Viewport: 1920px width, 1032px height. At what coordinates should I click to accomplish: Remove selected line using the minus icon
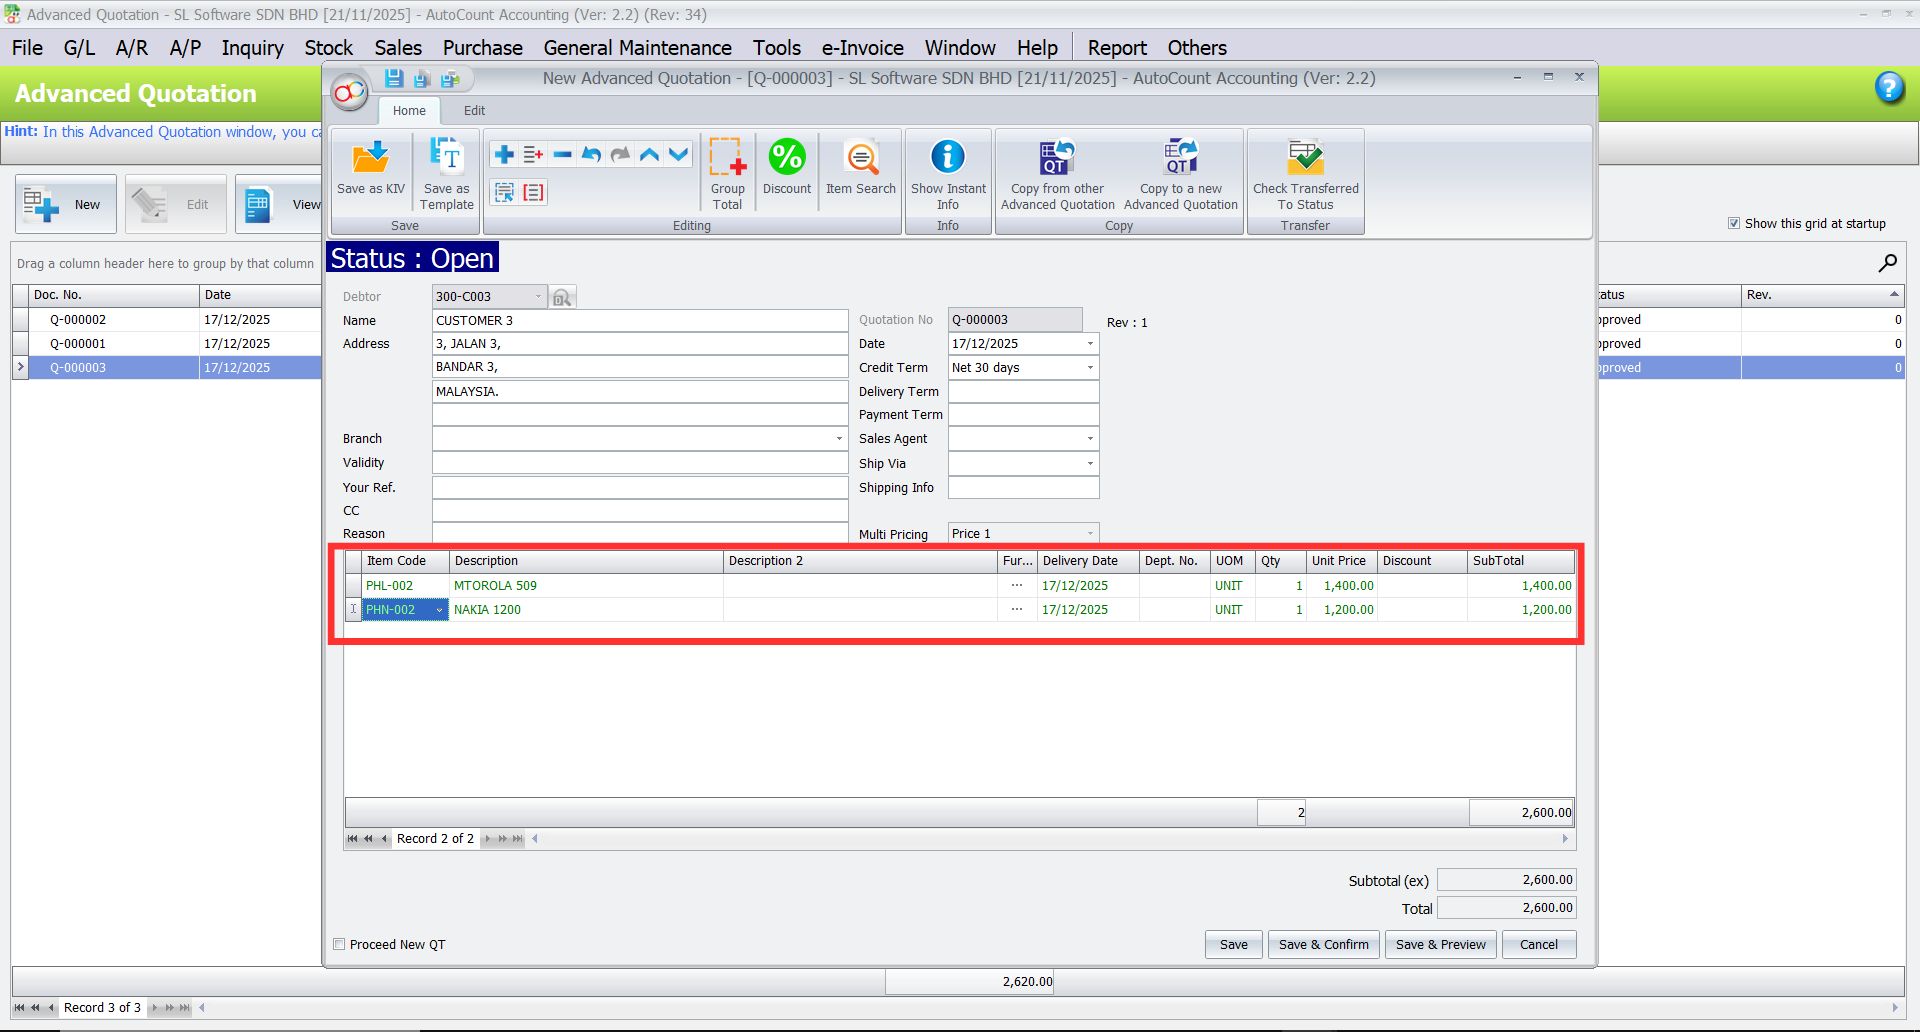pos(562,154)
